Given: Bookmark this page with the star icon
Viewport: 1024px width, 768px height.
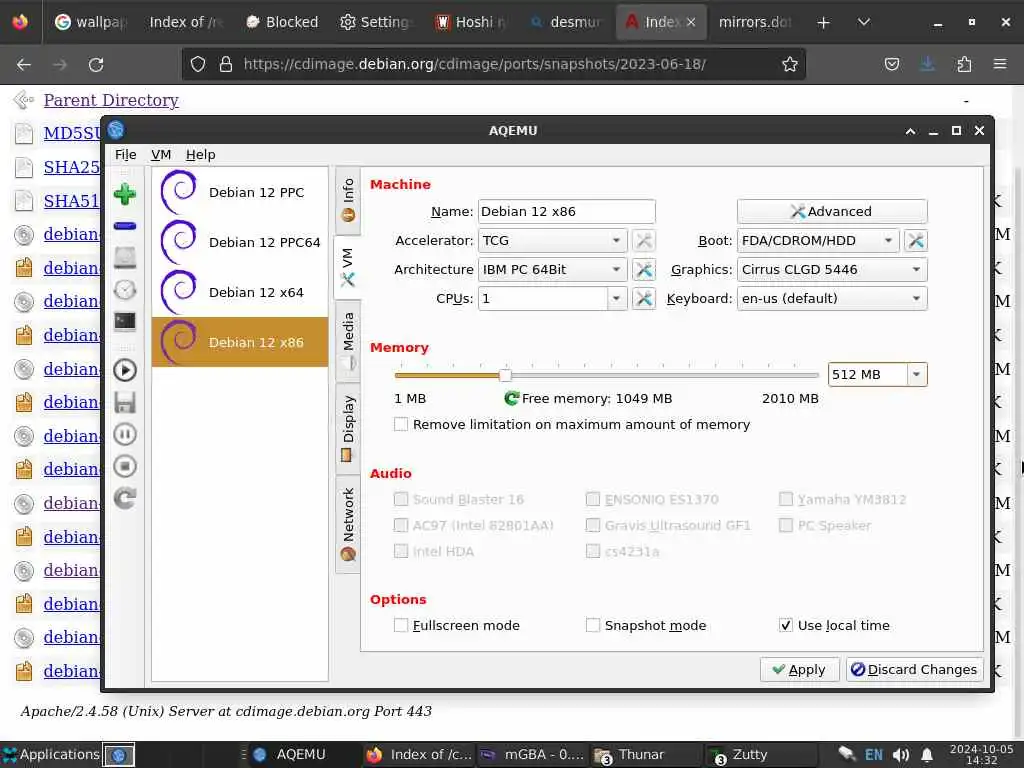Looking at the screenshot, I should [790, 64].
